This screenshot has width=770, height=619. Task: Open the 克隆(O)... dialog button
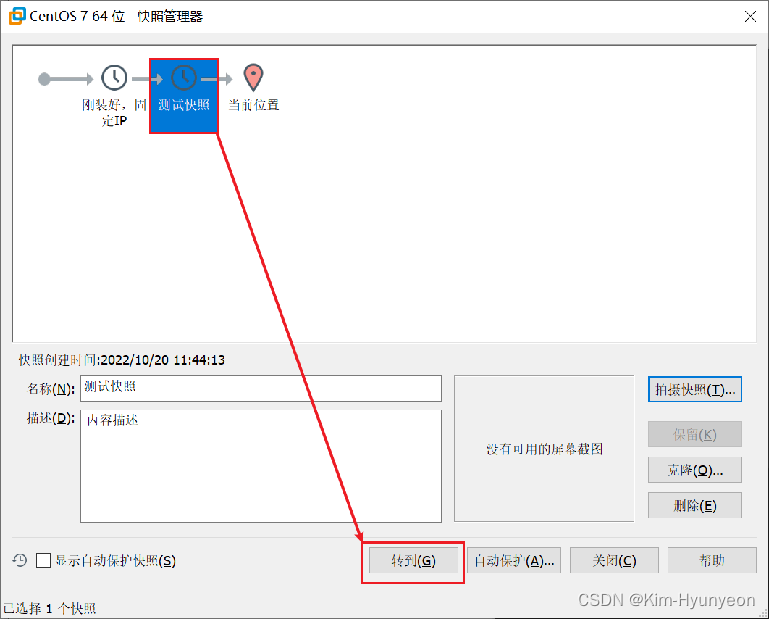point(694,470)
